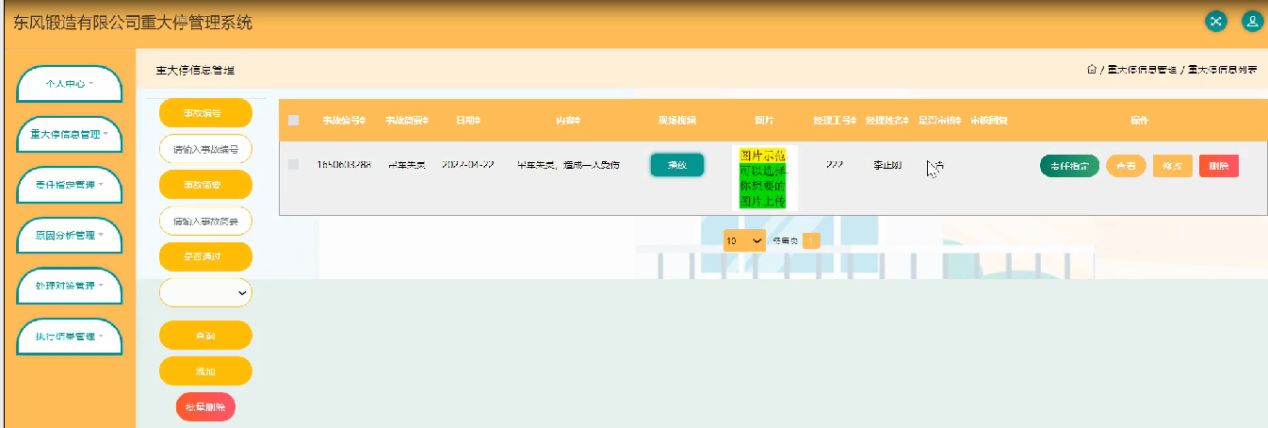1268x428 pixels.
Task: Sort by the 事故编号 column header
Action: (x=343, y=121)
